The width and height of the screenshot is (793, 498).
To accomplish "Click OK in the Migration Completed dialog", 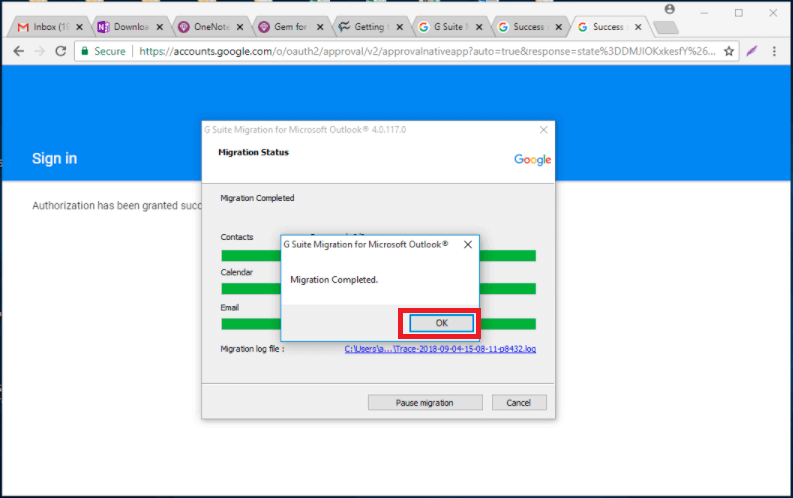I will pyautogui.click(x=442, y=323).
